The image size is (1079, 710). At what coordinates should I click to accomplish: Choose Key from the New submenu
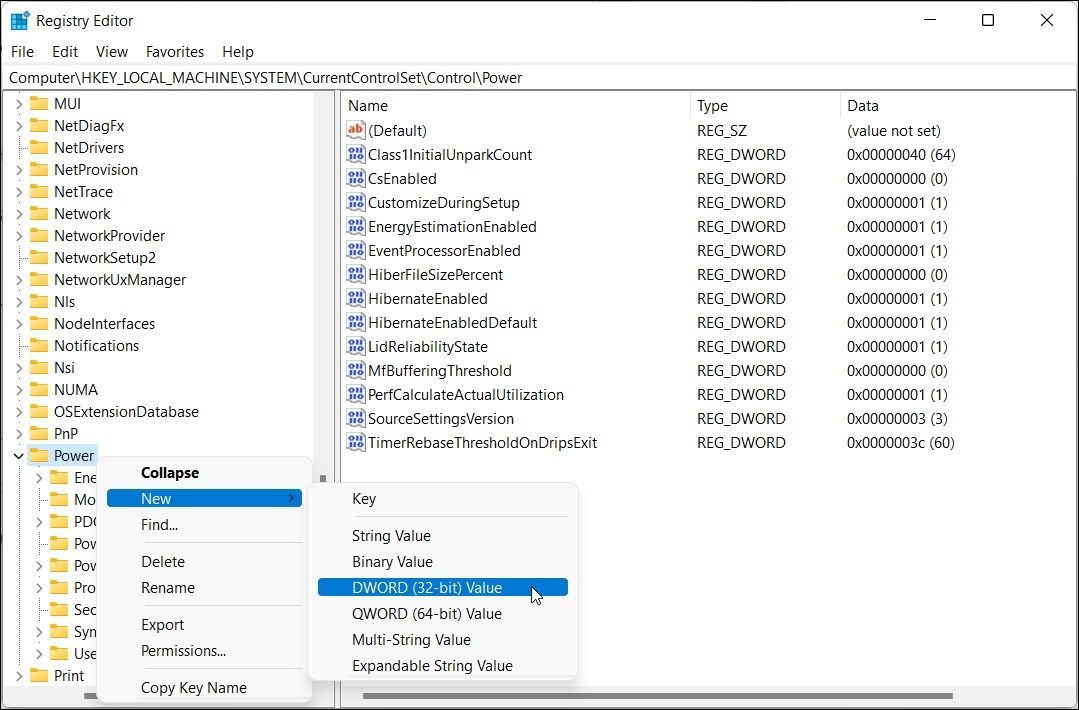[442, 499]
